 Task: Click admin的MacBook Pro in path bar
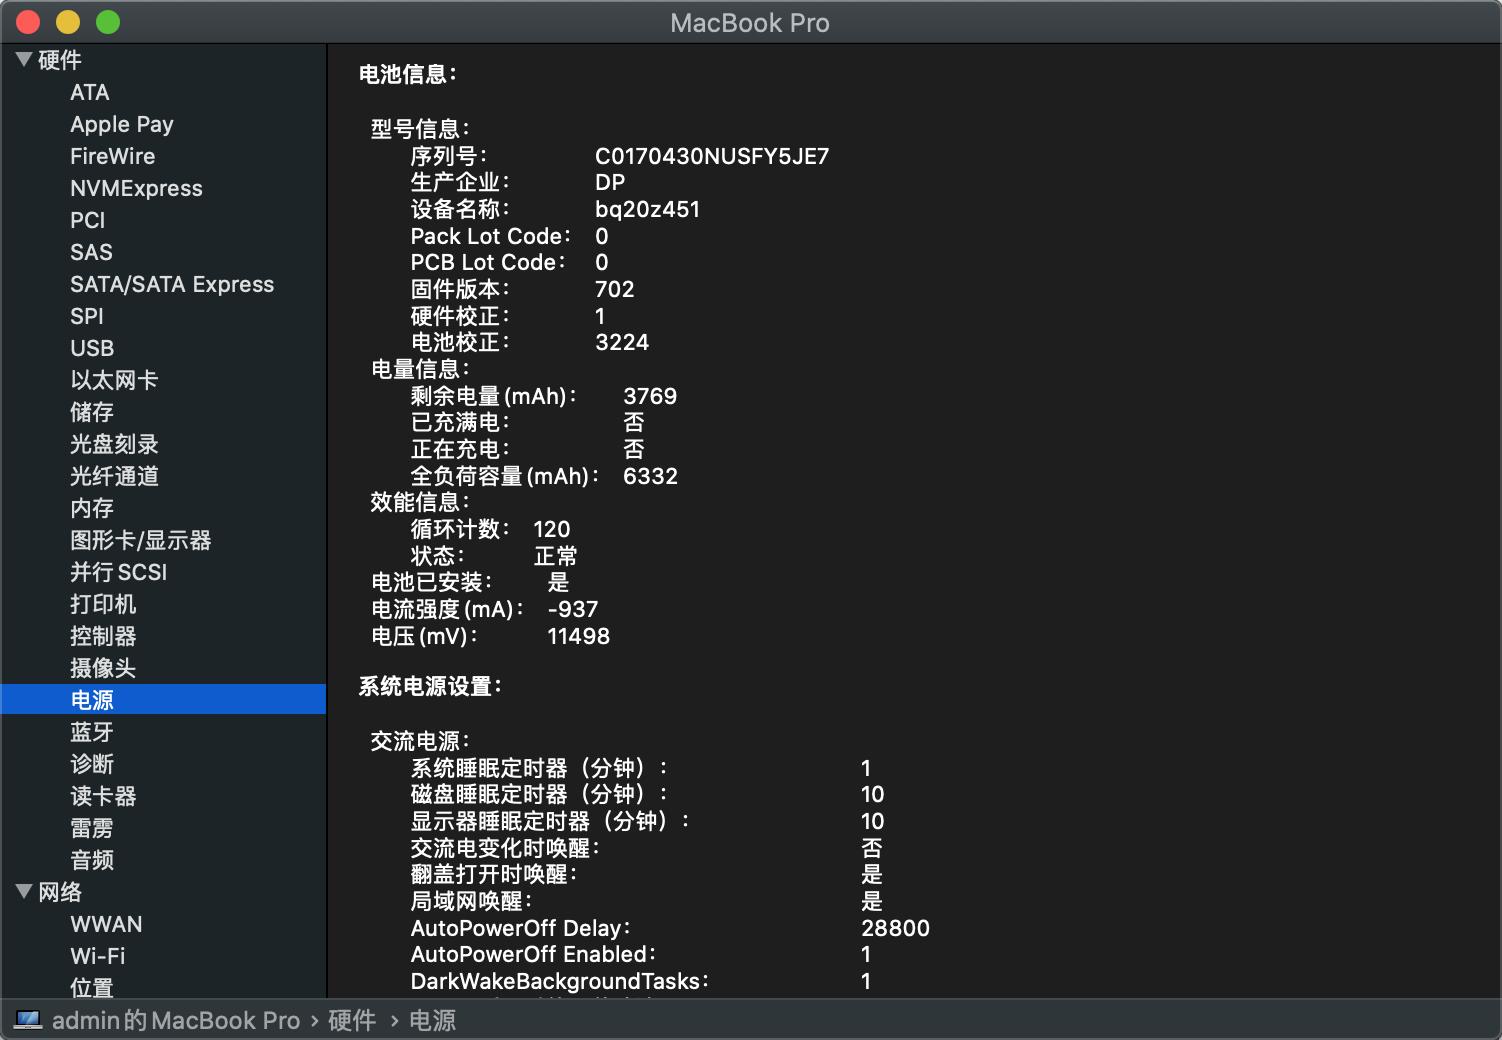point(175,1020)
